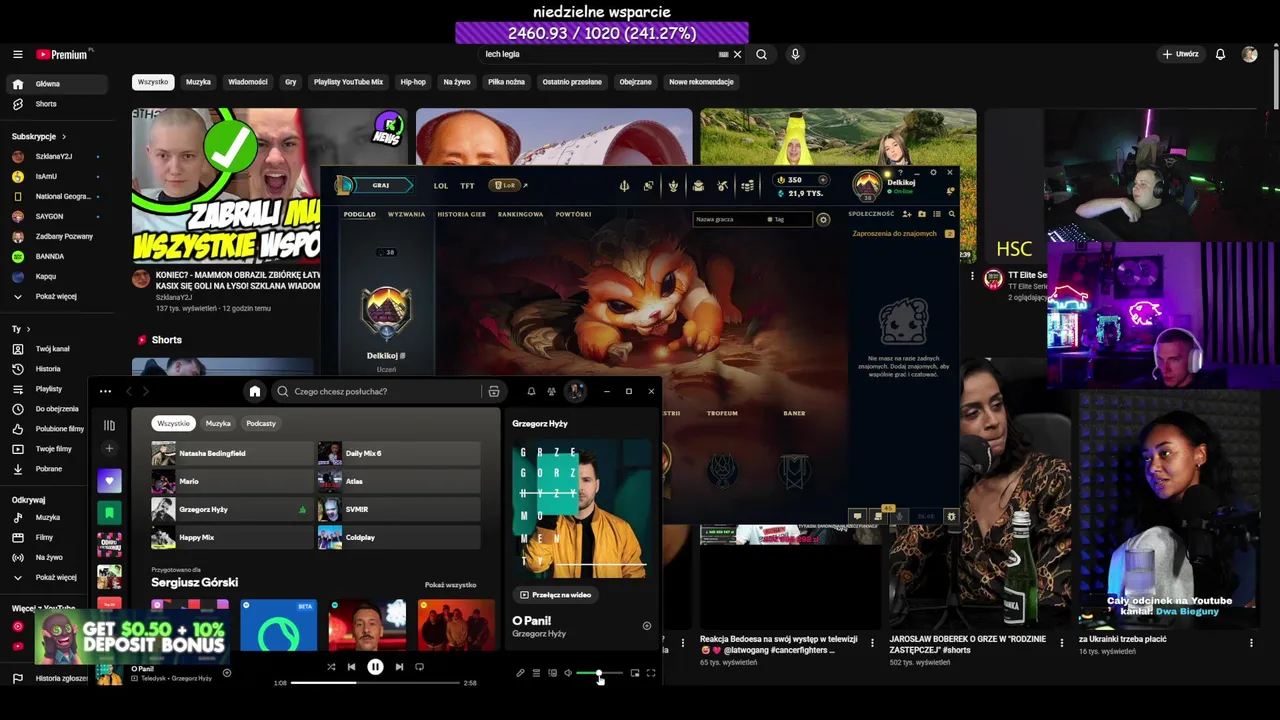Open the Clash trident icon in League client
1280x720 pixels.
point(624,186)
